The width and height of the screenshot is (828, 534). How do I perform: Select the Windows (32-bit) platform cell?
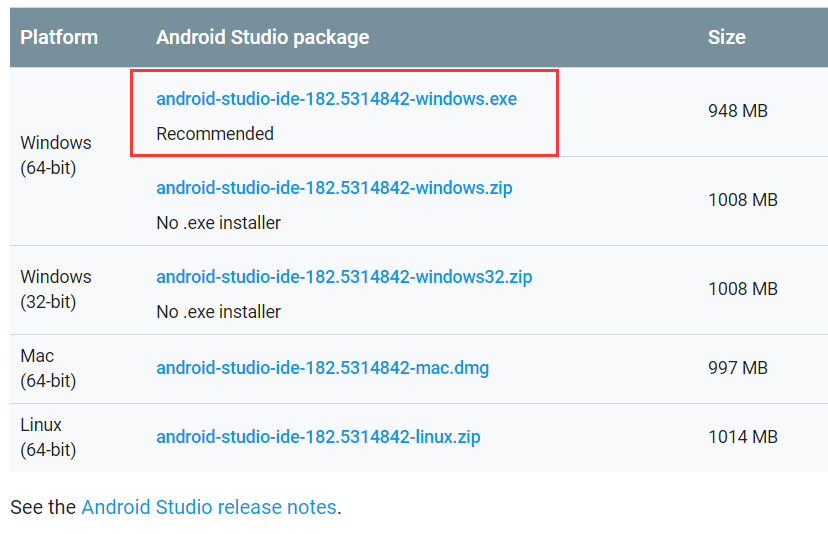[56, 289]
